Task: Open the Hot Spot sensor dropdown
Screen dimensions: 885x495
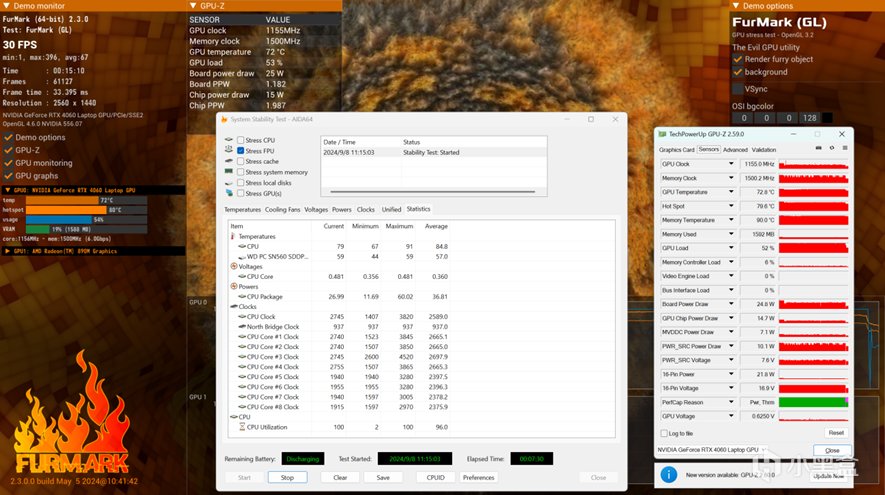Action: (731, 206)
